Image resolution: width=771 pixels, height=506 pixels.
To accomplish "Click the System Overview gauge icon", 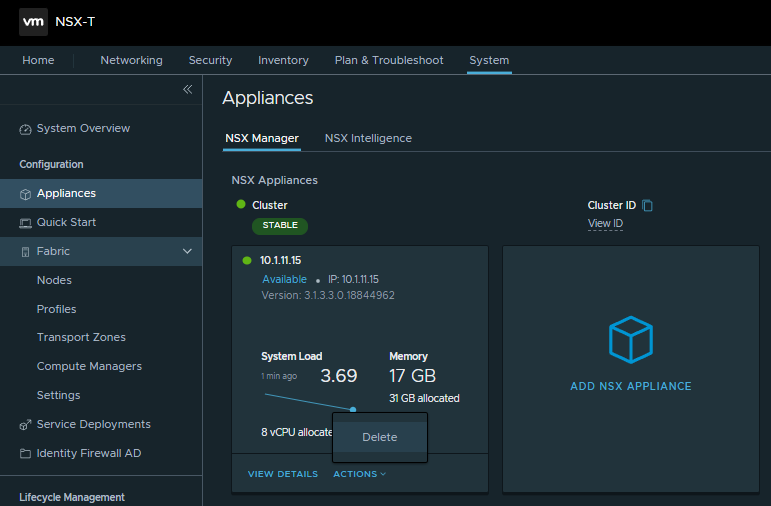I will (x=25, y=129).
